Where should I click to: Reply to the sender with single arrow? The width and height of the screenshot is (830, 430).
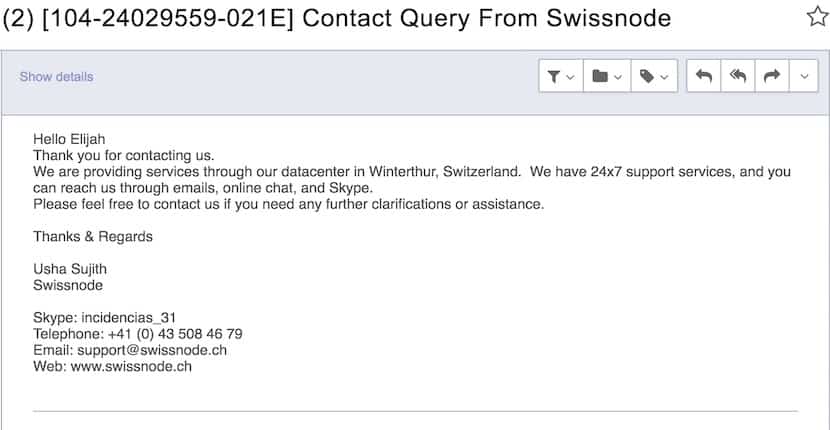[703, 76]
